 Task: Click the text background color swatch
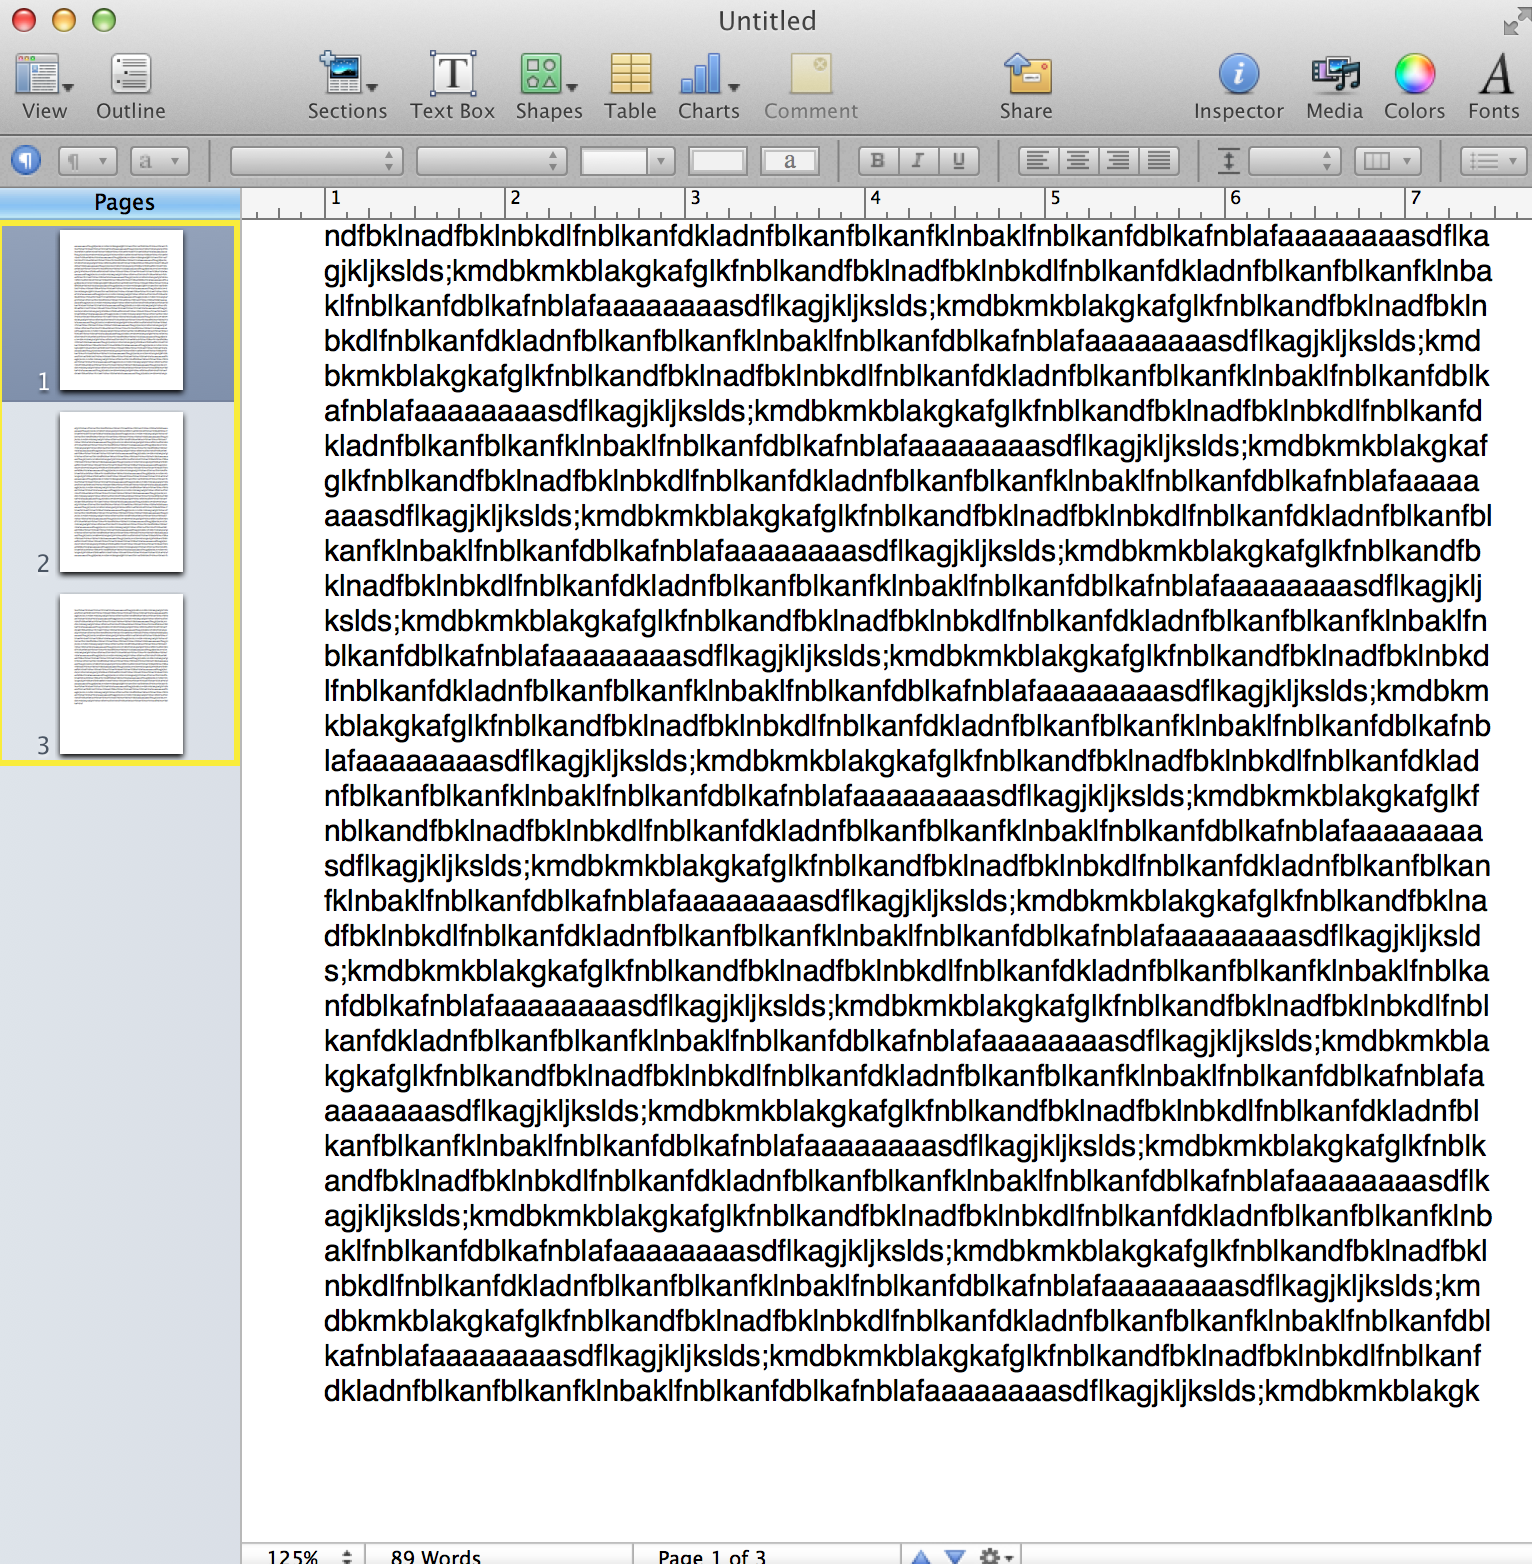(790, 160)
